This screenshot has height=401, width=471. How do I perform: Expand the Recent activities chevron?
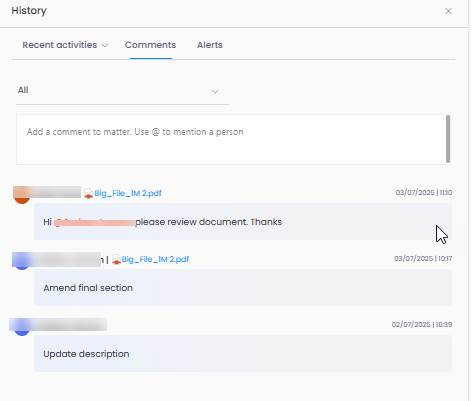pyautogui.click(x=105, y=45)
